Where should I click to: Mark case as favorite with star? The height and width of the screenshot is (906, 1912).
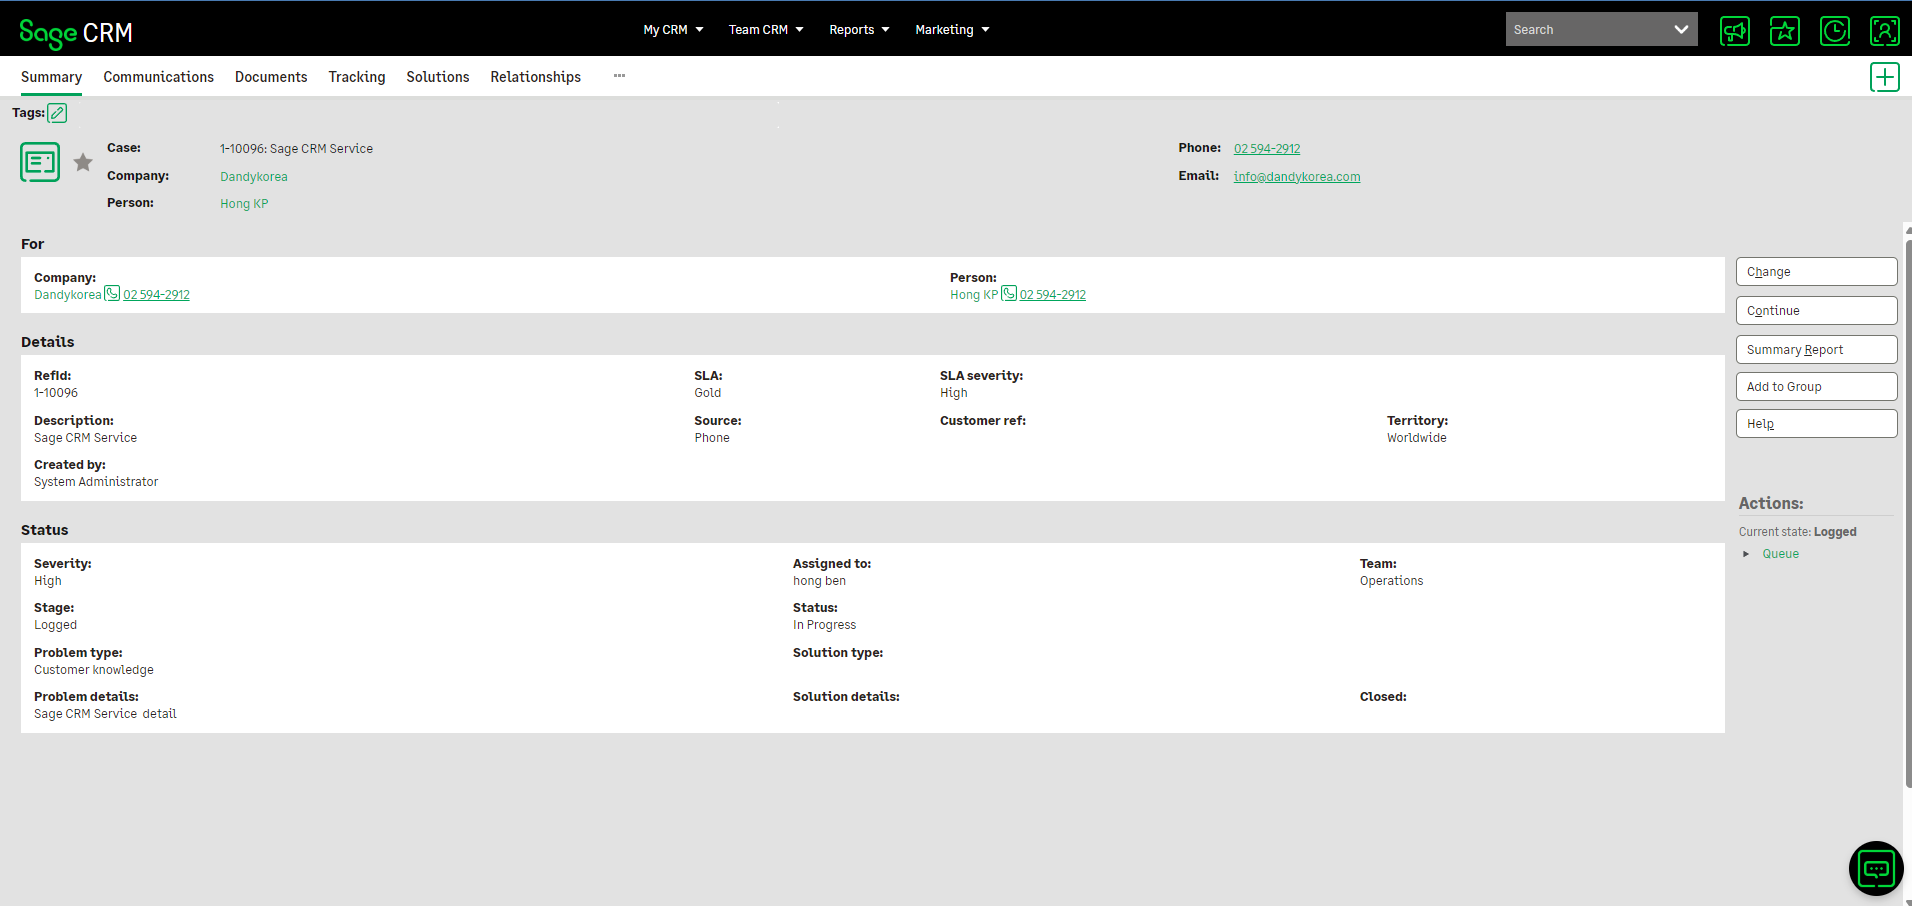pos(83,162)
